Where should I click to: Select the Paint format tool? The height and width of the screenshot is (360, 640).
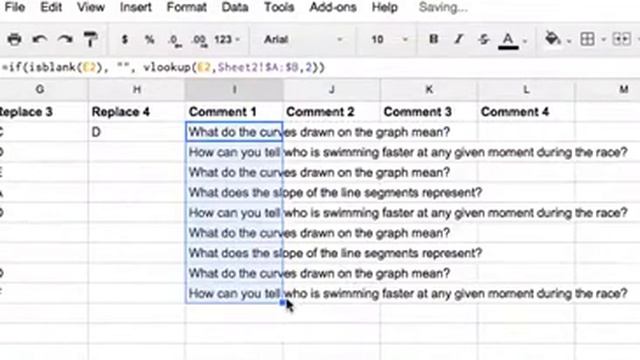(x=90, y=39)
